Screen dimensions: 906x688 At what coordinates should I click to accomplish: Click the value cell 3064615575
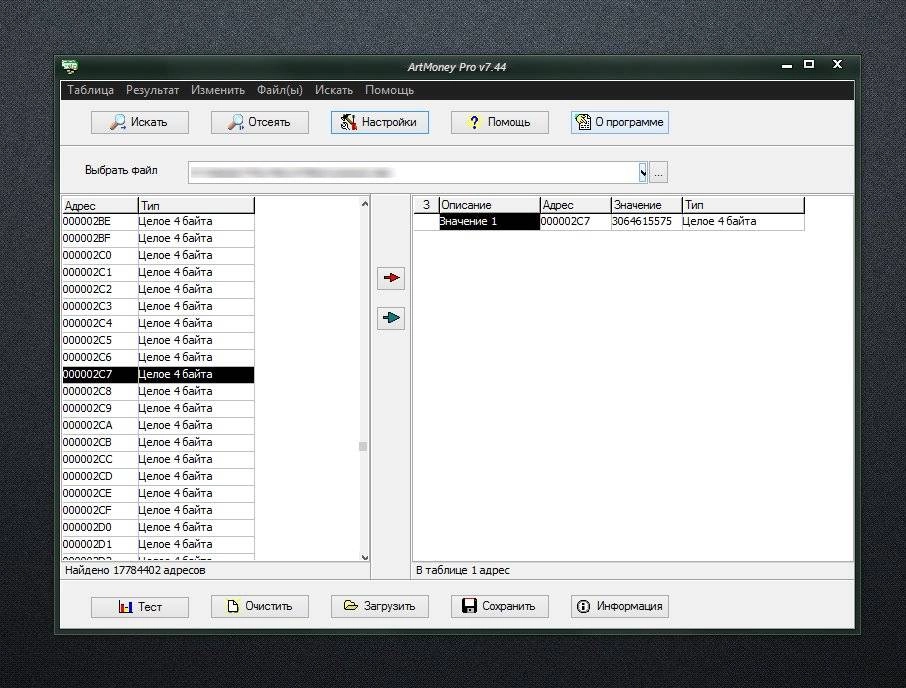pos(646,222)
